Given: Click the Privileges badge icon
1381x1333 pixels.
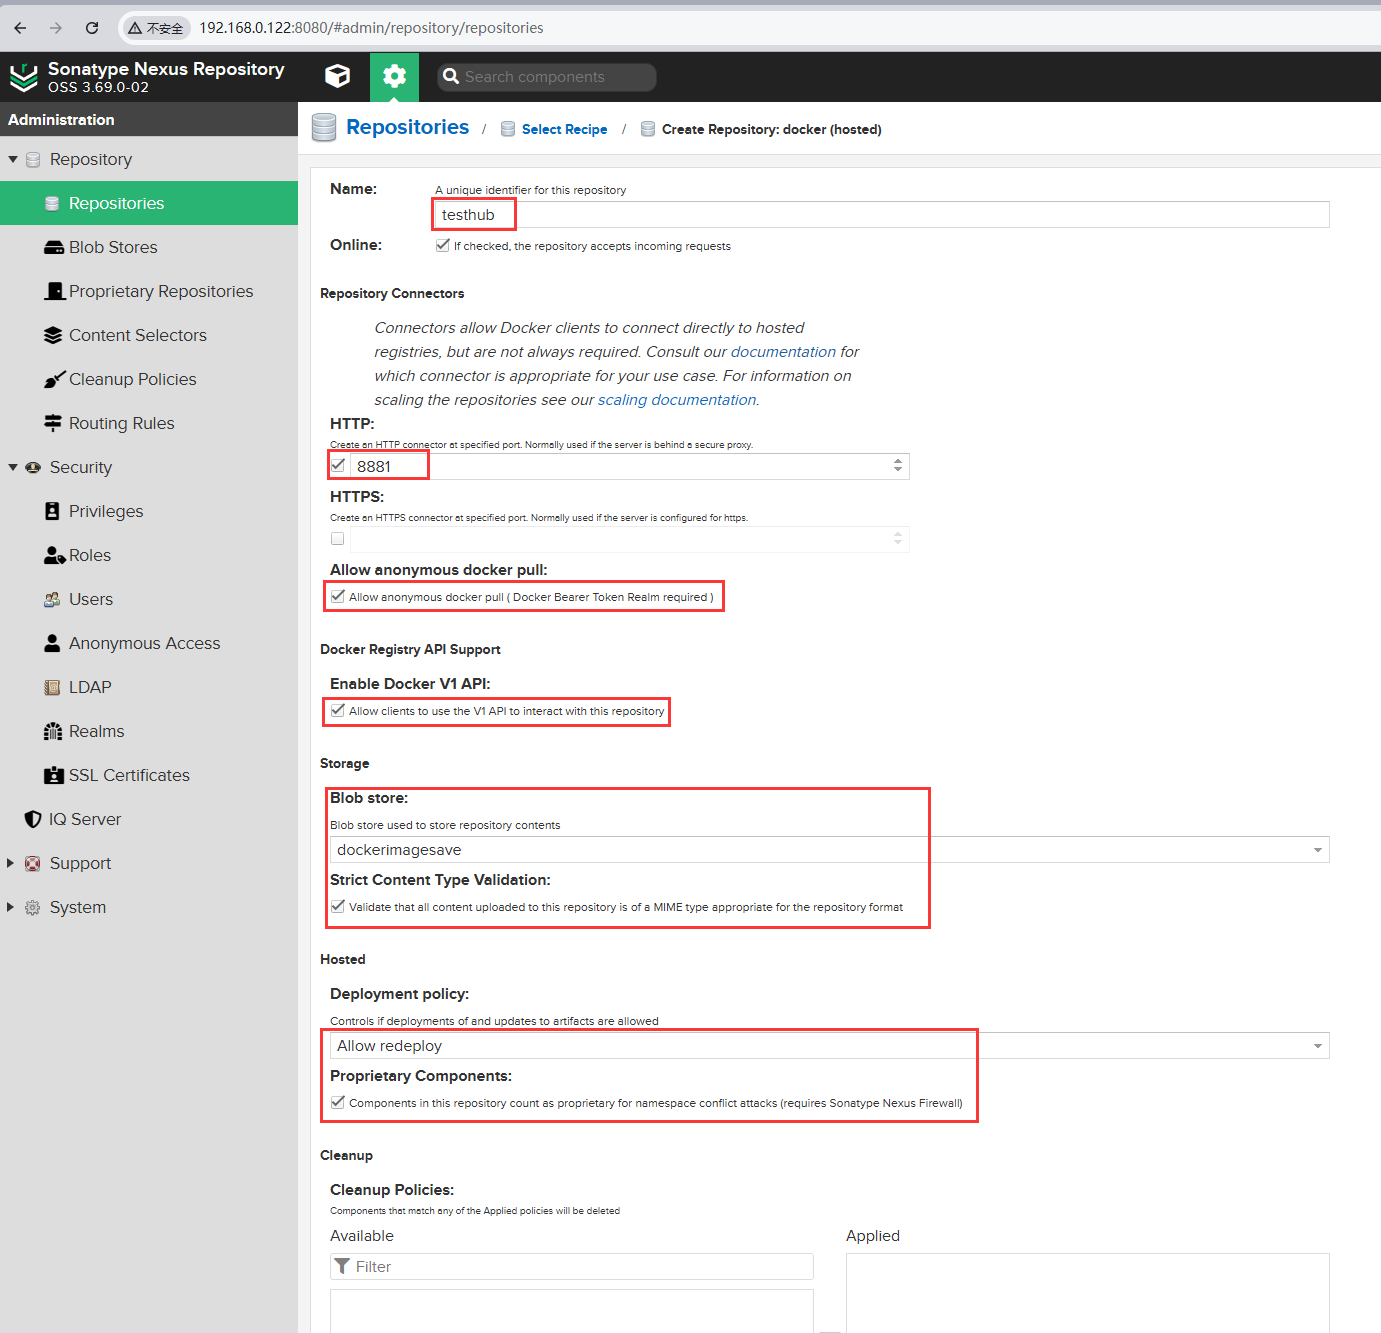Looking at the screenshot, I should tap(53, 511).
